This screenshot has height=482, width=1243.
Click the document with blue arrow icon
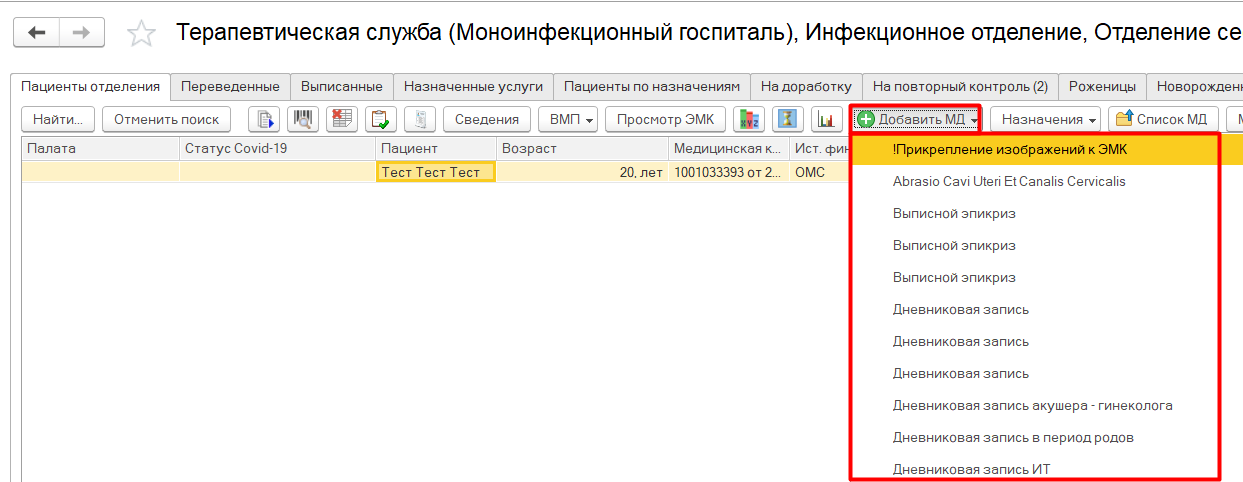(x=264, y=120)
